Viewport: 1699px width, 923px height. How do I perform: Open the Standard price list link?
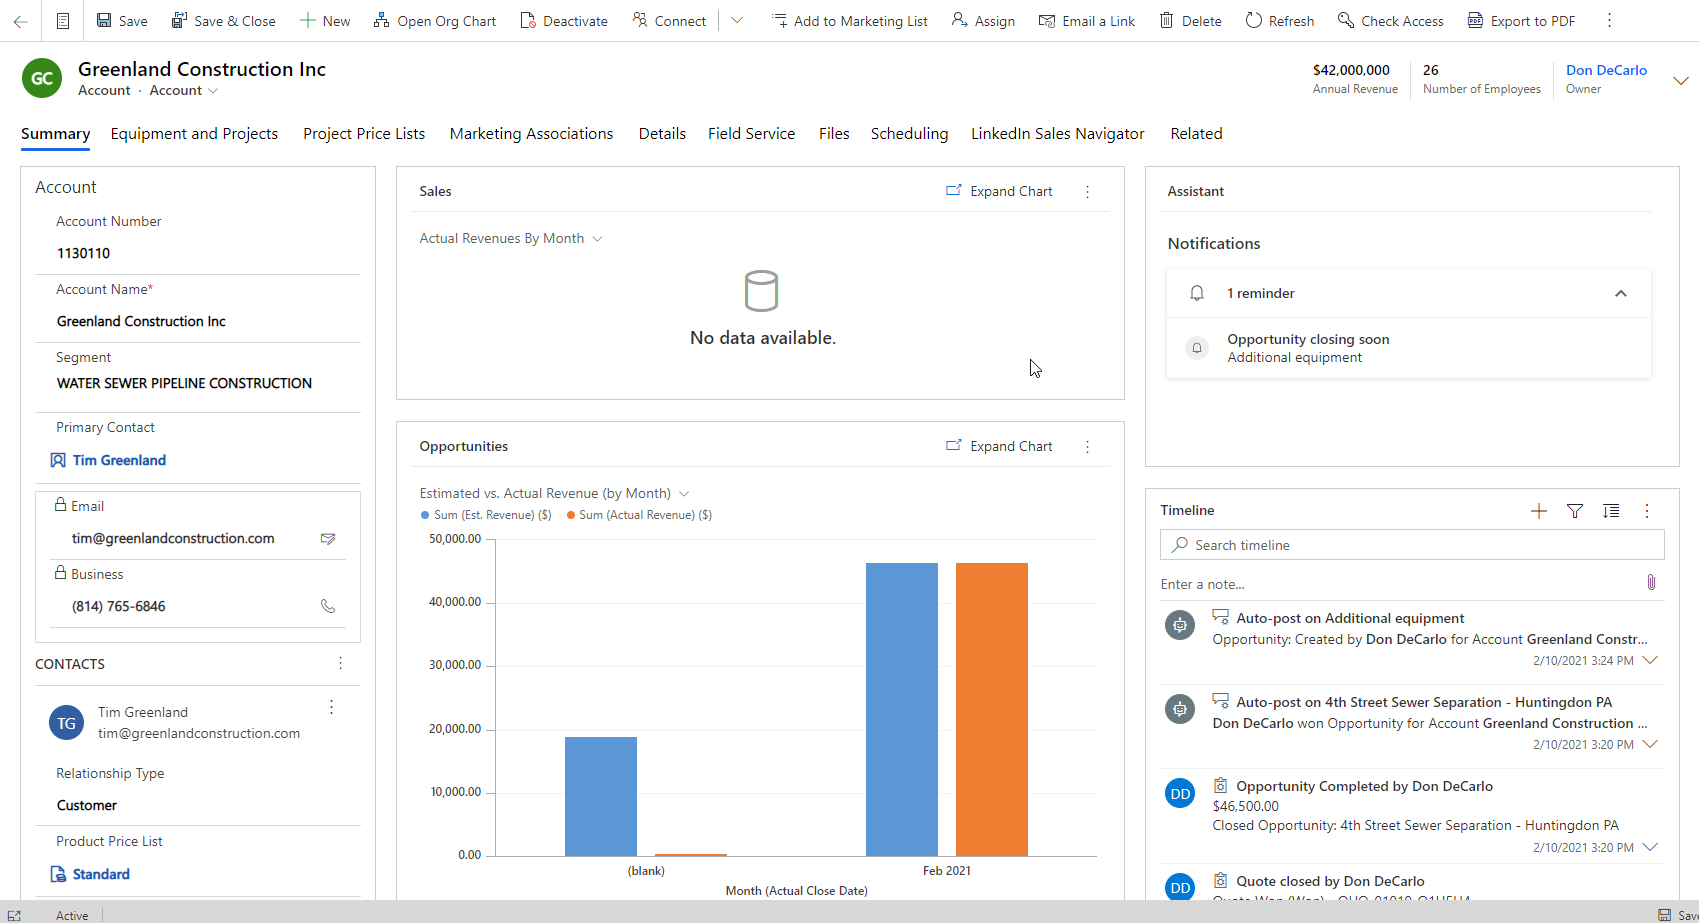pos(101,874)
